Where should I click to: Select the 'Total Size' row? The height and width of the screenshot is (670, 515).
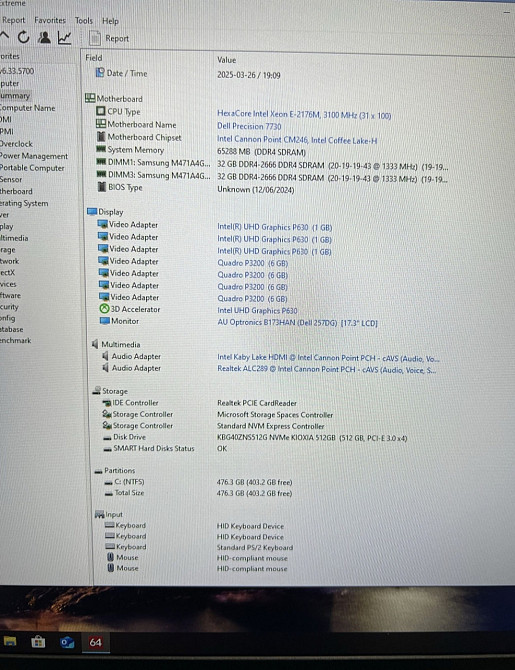[199, 493]
